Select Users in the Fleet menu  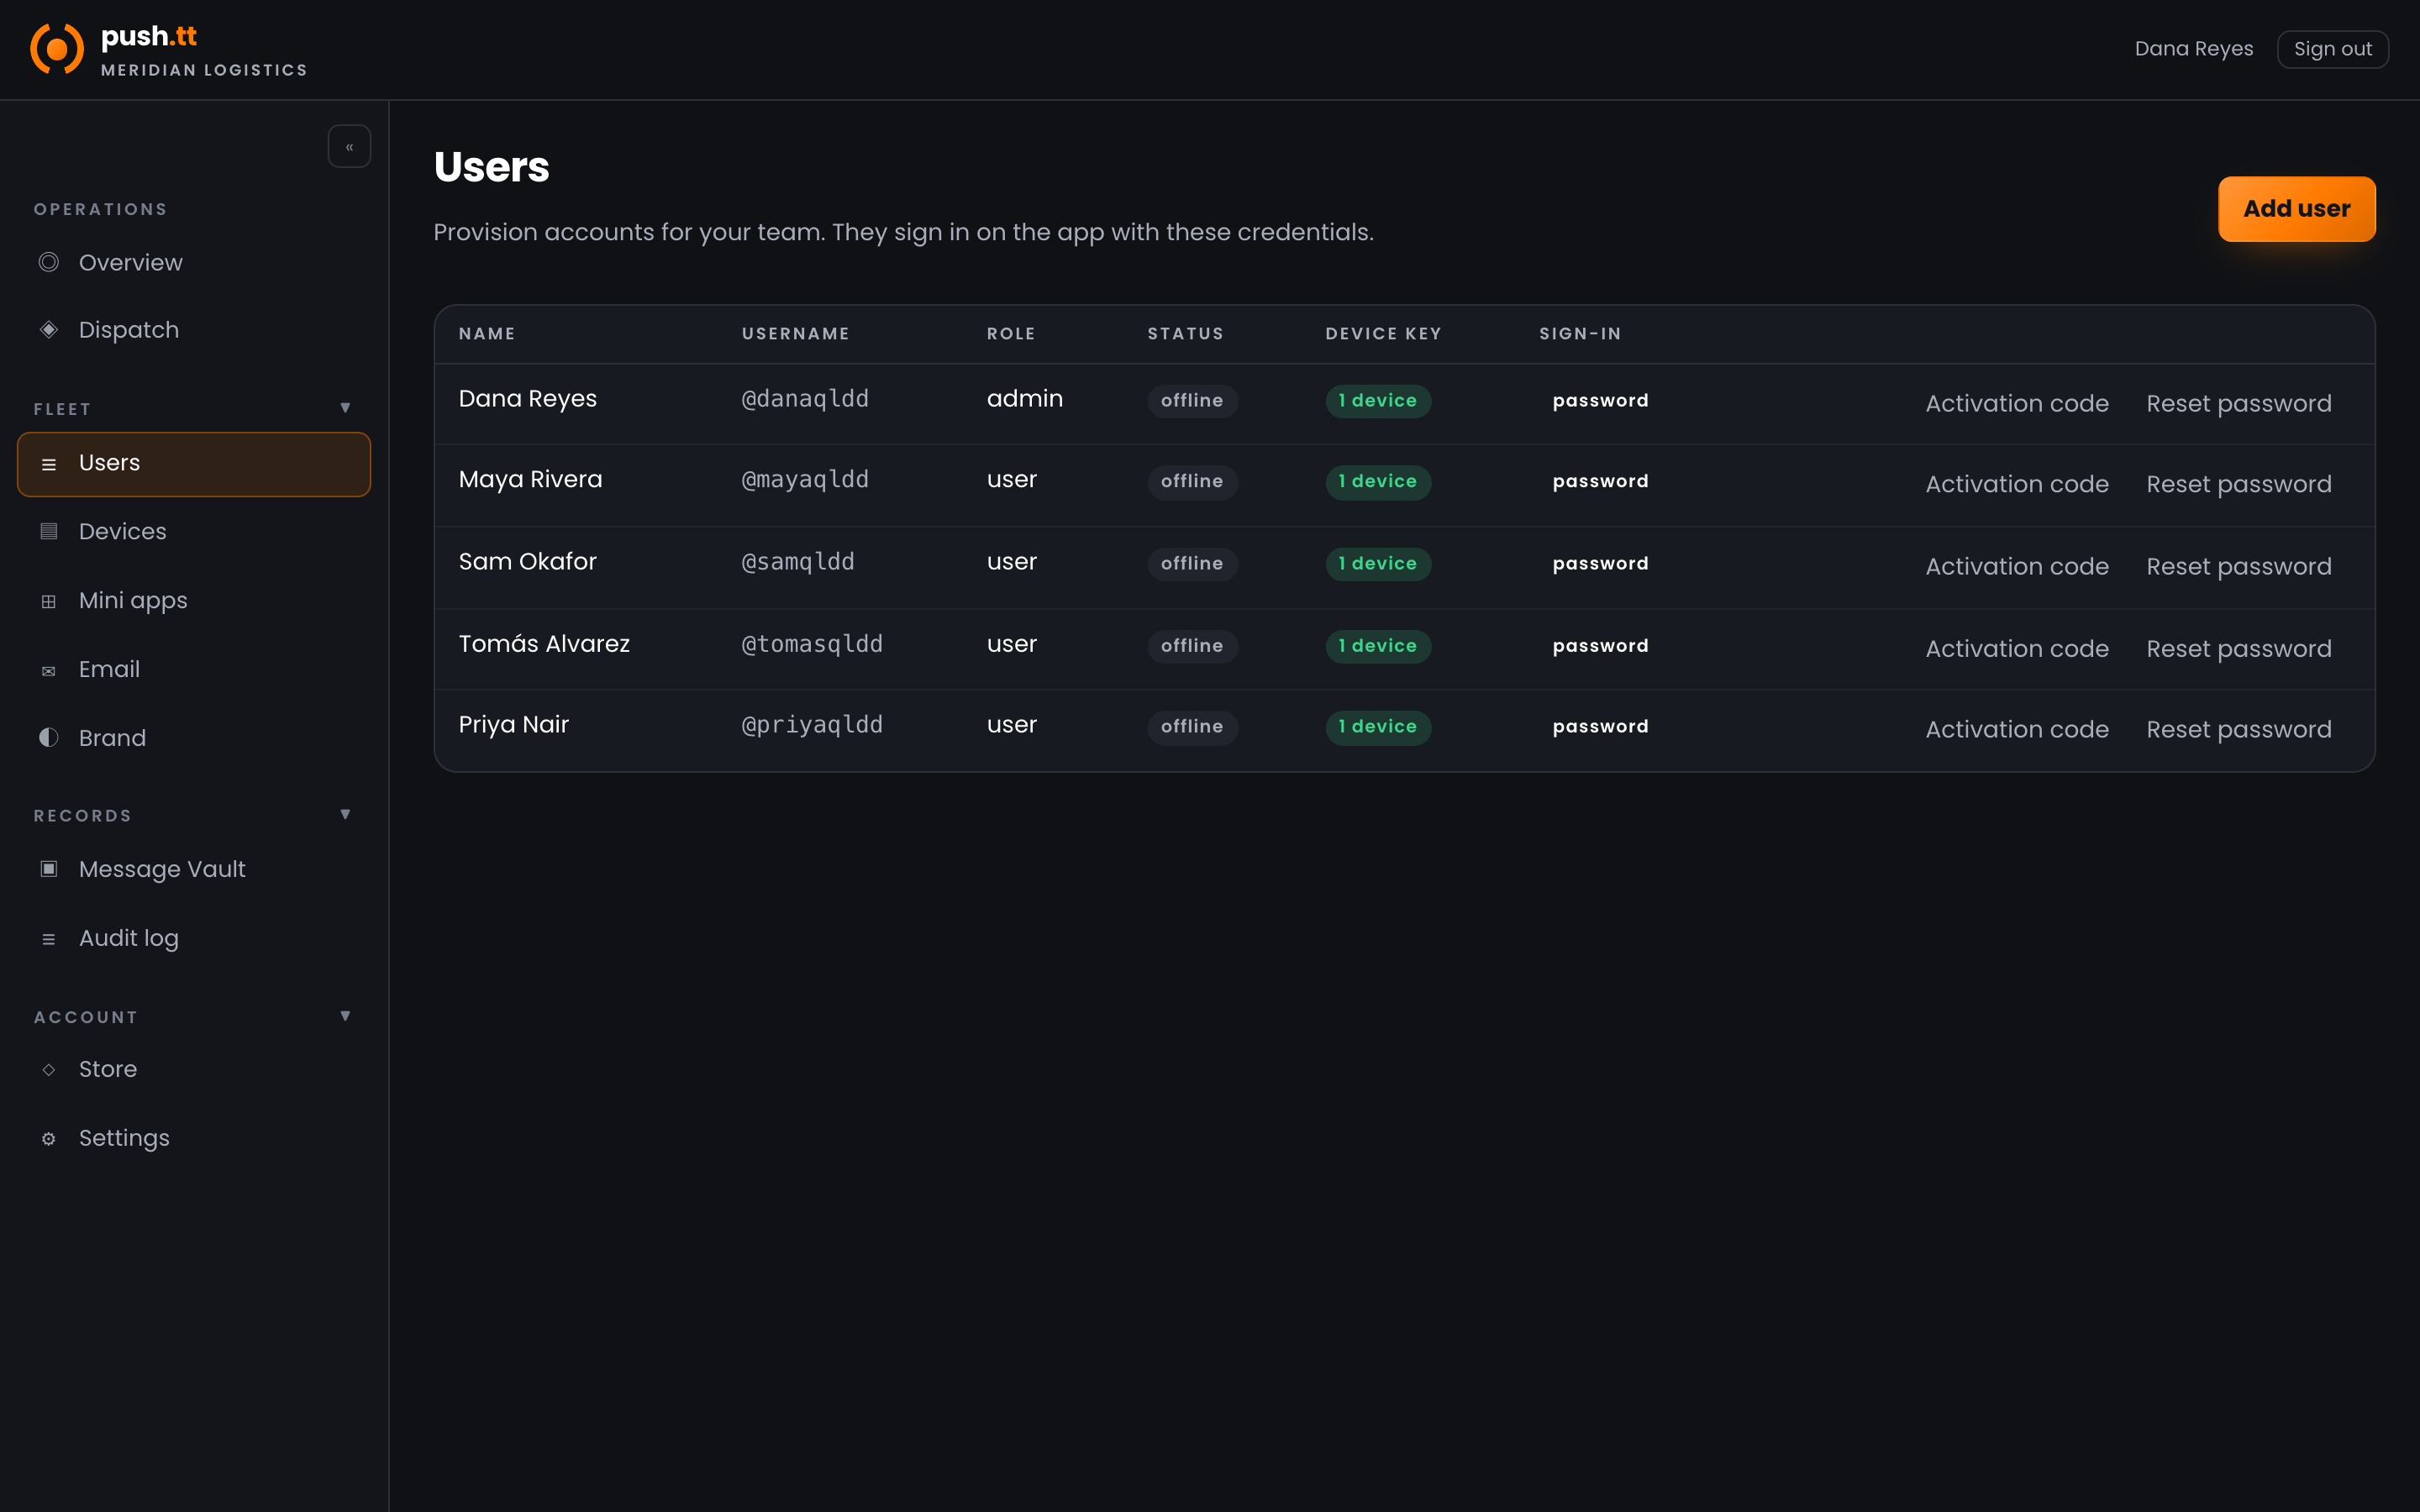coord(194,464)
